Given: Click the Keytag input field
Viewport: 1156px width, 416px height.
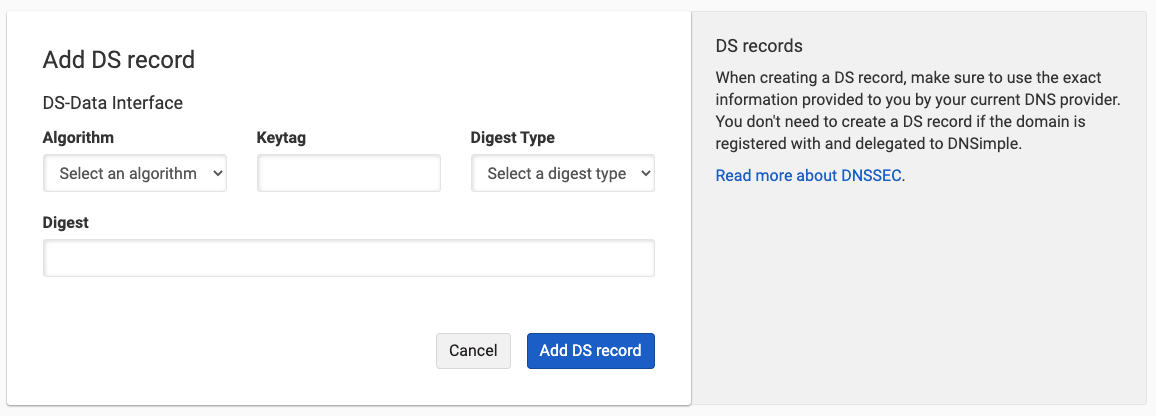Looking at the screenshot, I should pyautogui.click(x=349, y=173).
